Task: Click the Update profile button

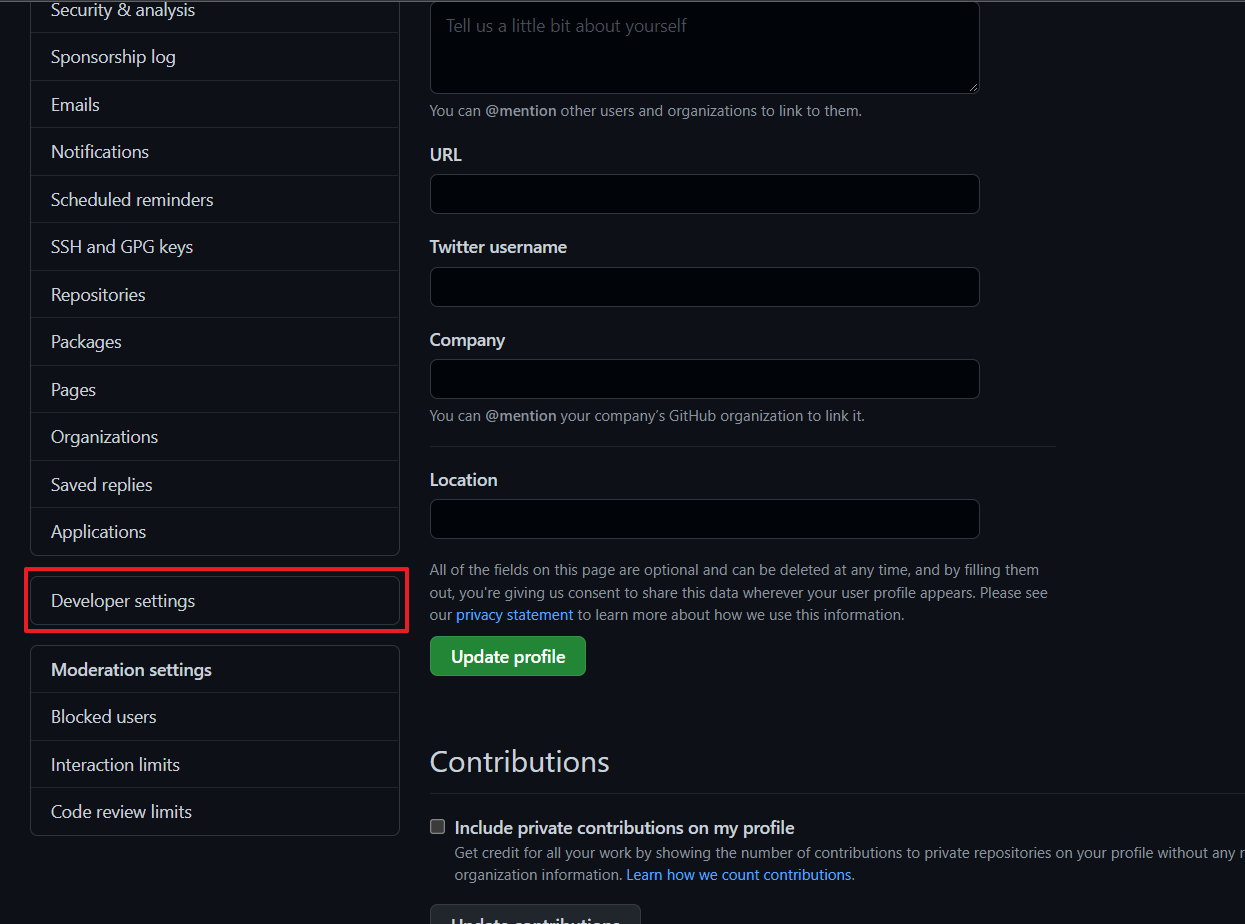Action: [507, 656]
